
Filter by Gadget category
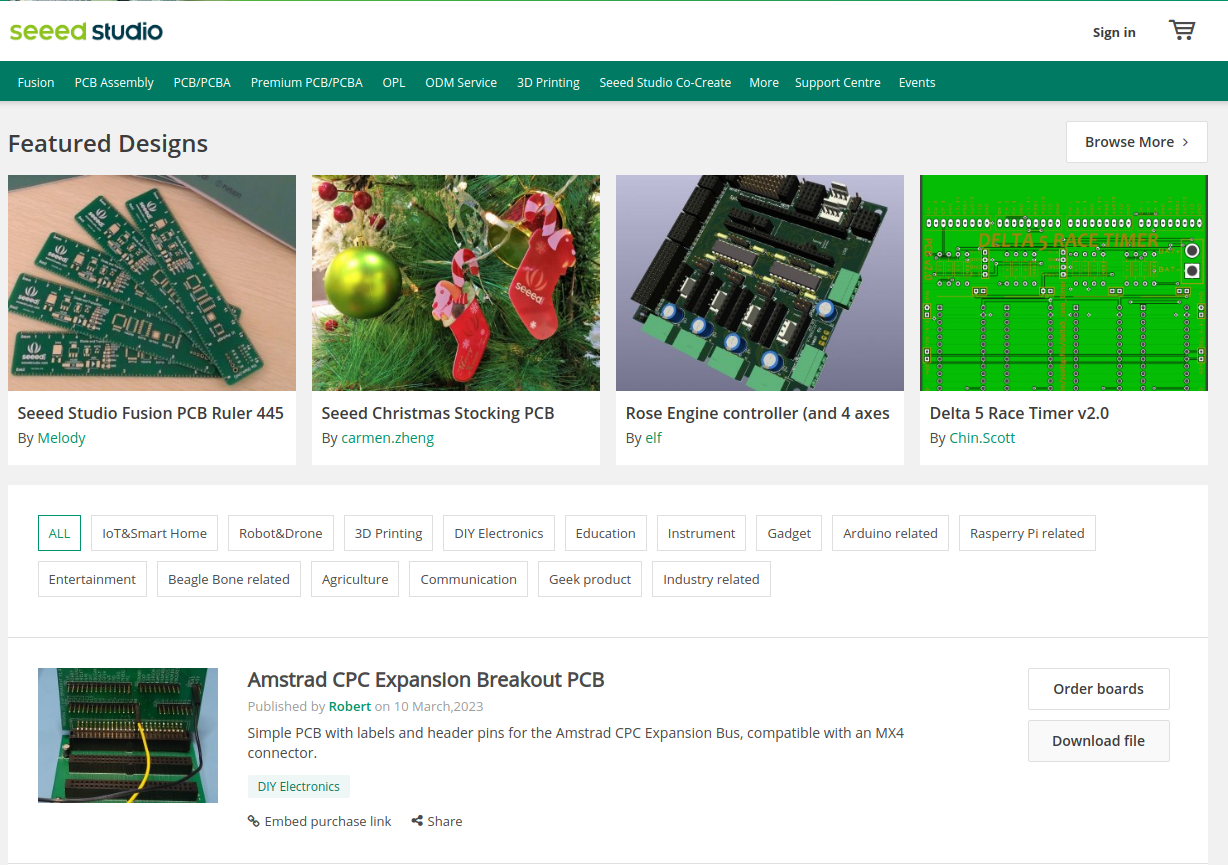point(789,533)
